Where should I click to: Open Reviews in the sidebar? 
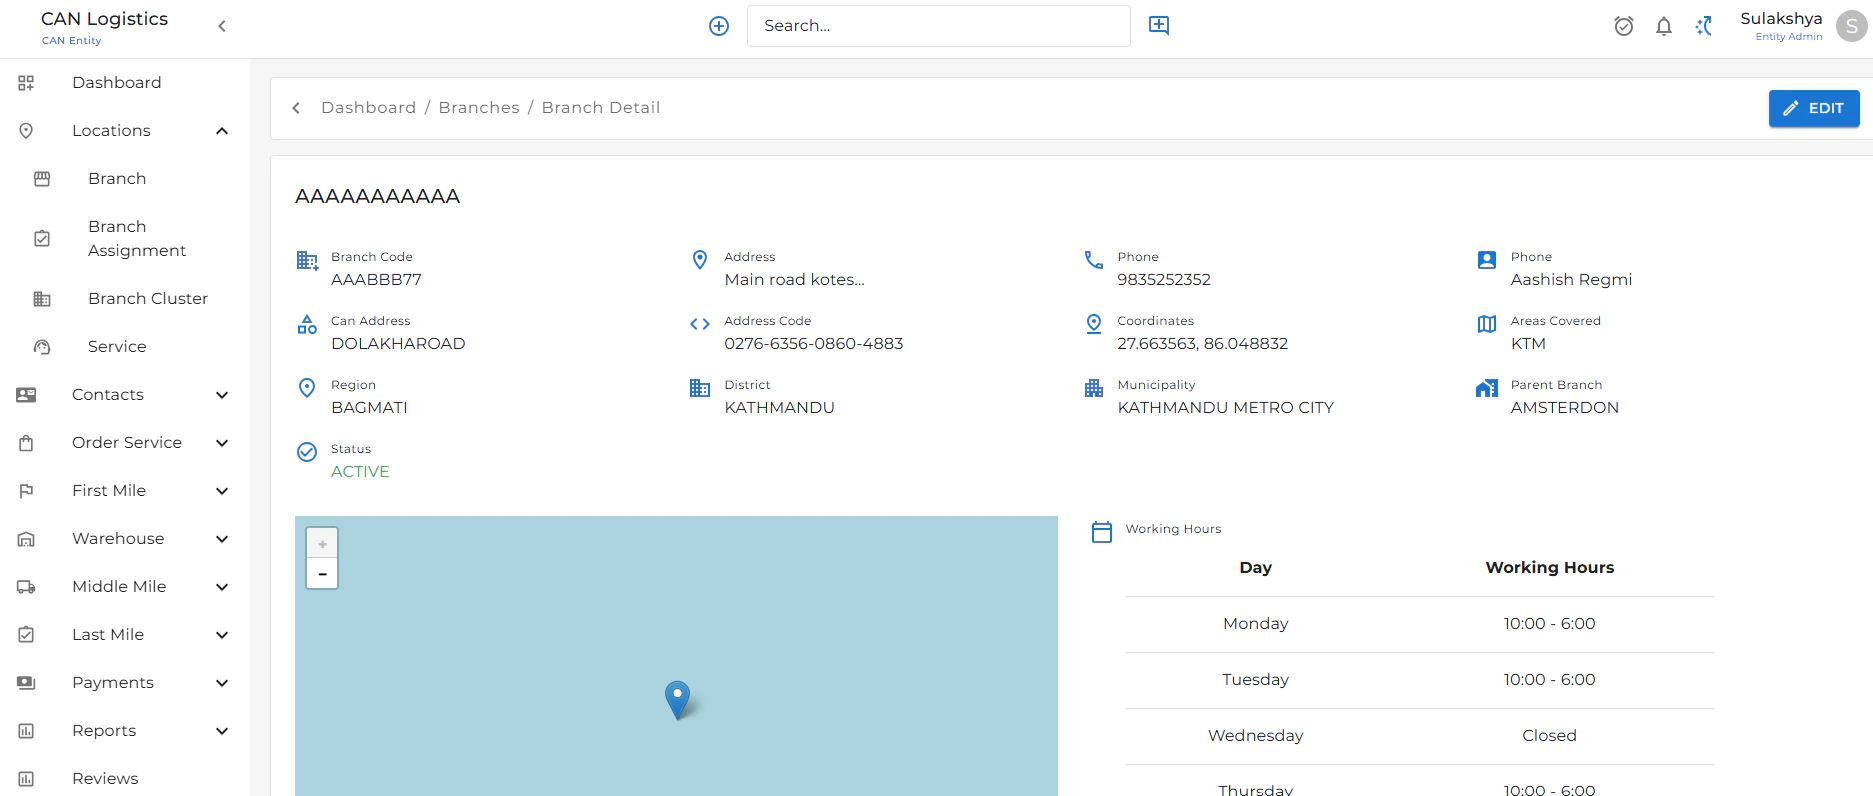[x=105, y=779]
